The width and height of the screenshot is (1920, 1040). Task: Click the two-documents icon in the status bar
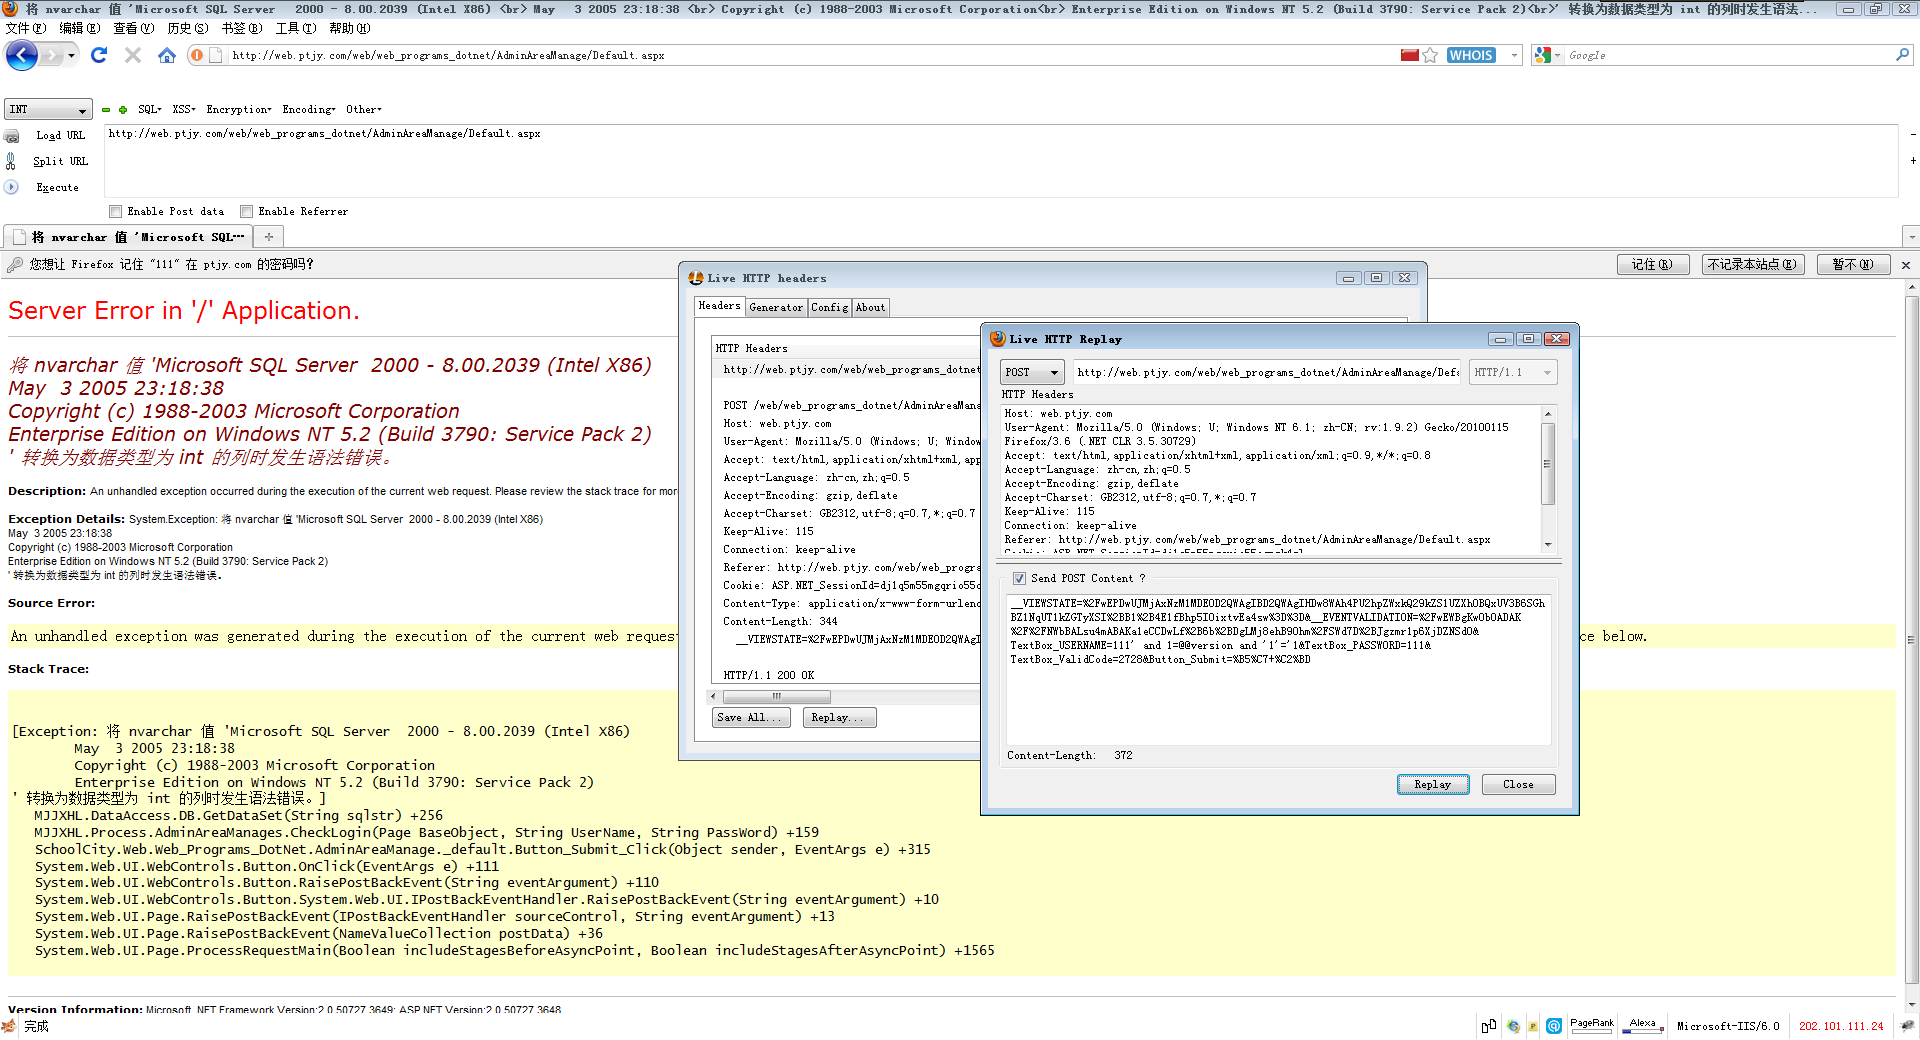point(1489,1026)
